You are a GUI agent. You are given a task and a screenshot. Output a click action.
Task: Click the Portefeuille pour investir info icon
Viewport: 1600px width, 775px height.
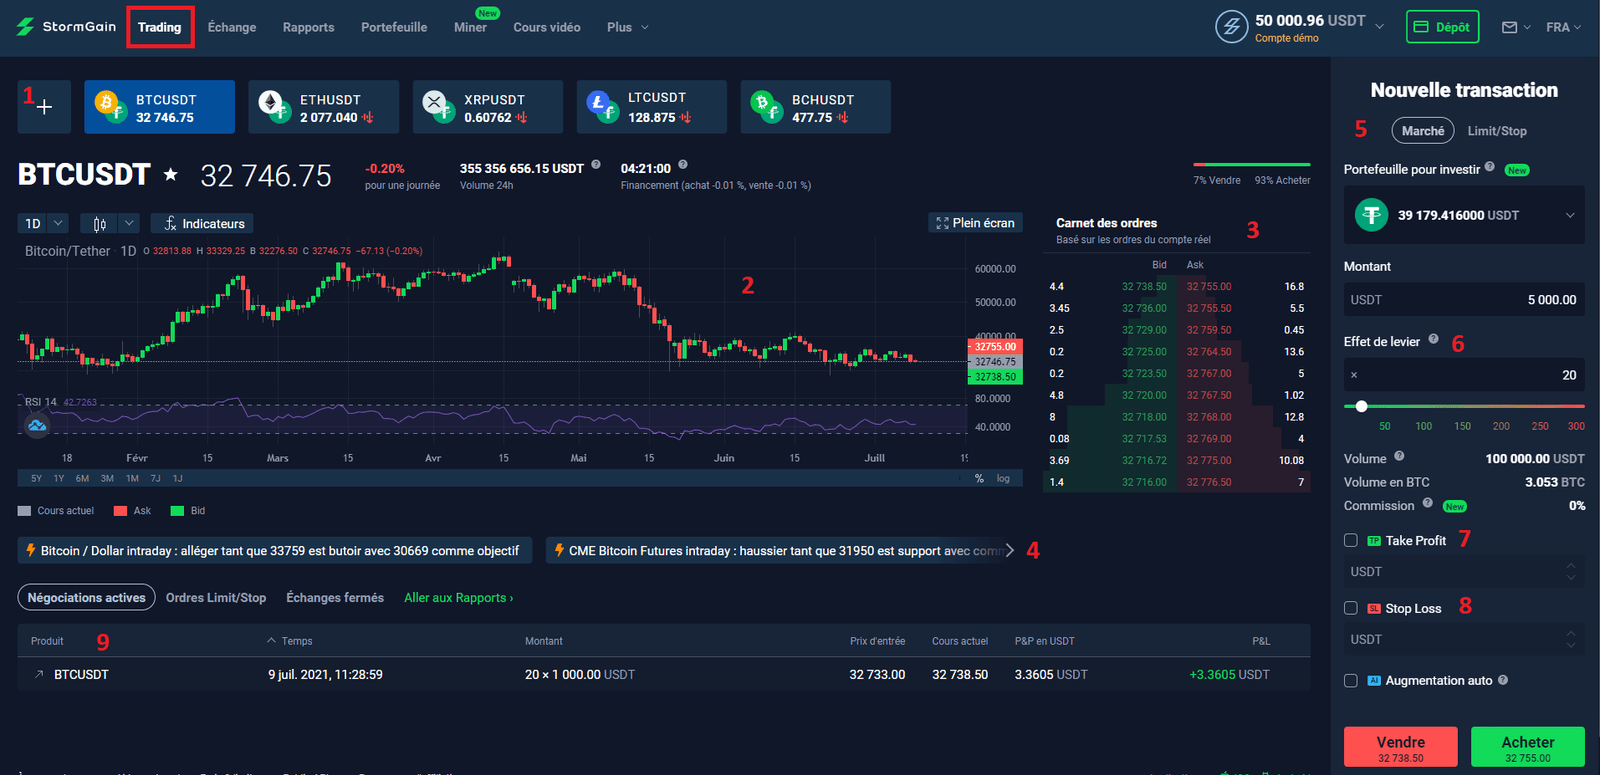click(x=1490, y=167)
